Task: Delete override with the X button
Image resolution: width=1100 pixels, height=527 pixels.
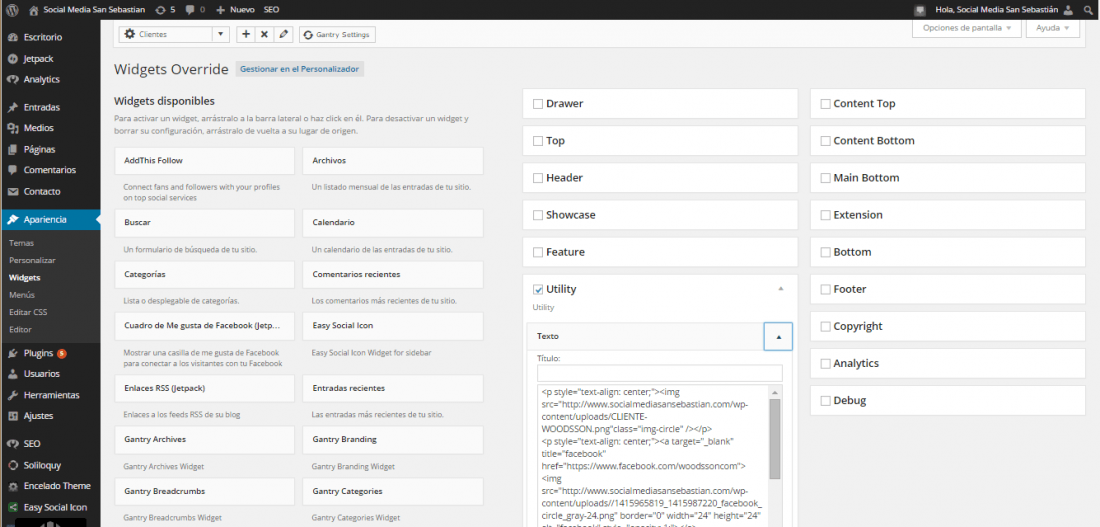Action: point(264,34)
